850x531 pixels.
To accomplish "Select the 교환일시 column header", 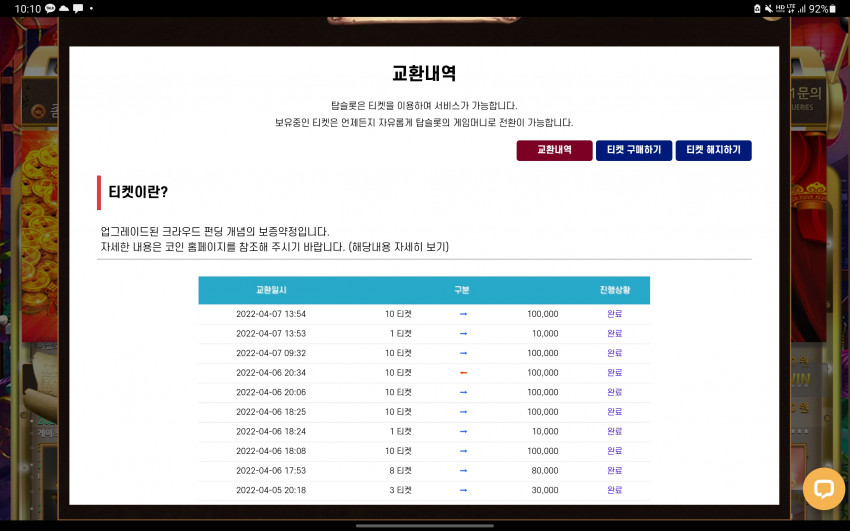I will point(271,290).
